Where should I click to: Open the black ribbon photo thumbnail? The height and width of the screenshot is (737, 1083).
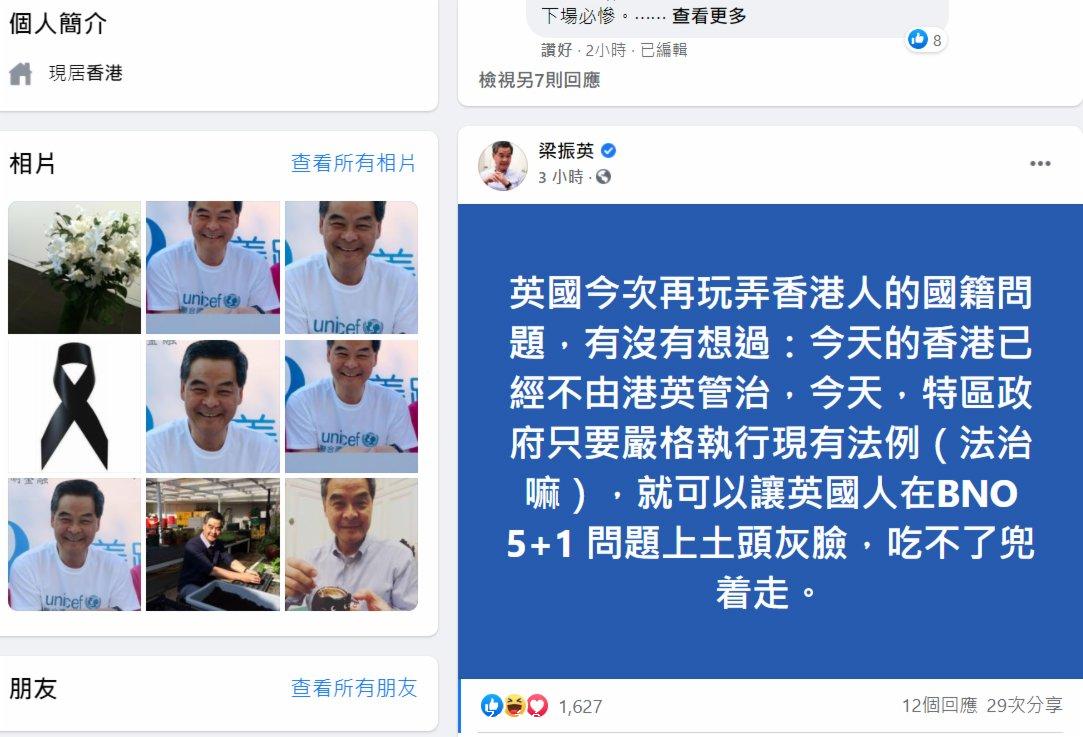click(75, 406)
